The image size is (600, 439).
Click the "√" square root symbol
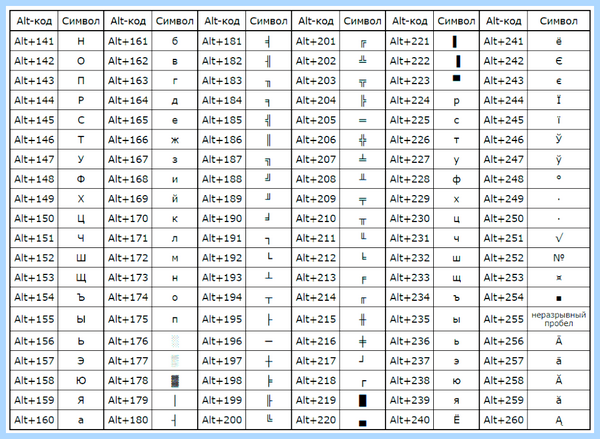(x=559, y=238)
